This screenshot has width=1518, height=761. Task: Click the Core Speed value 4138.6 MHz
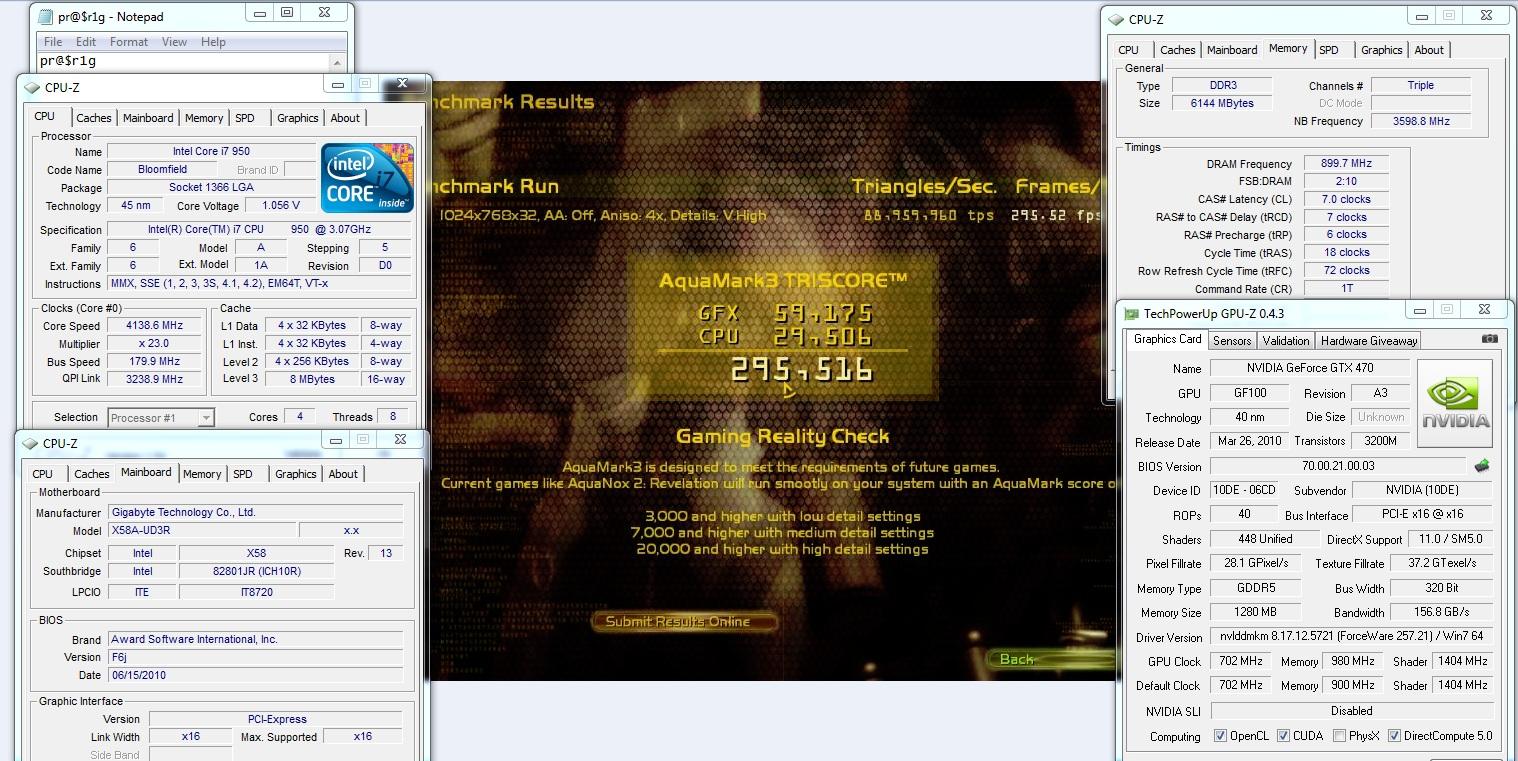tap(155, 326)
